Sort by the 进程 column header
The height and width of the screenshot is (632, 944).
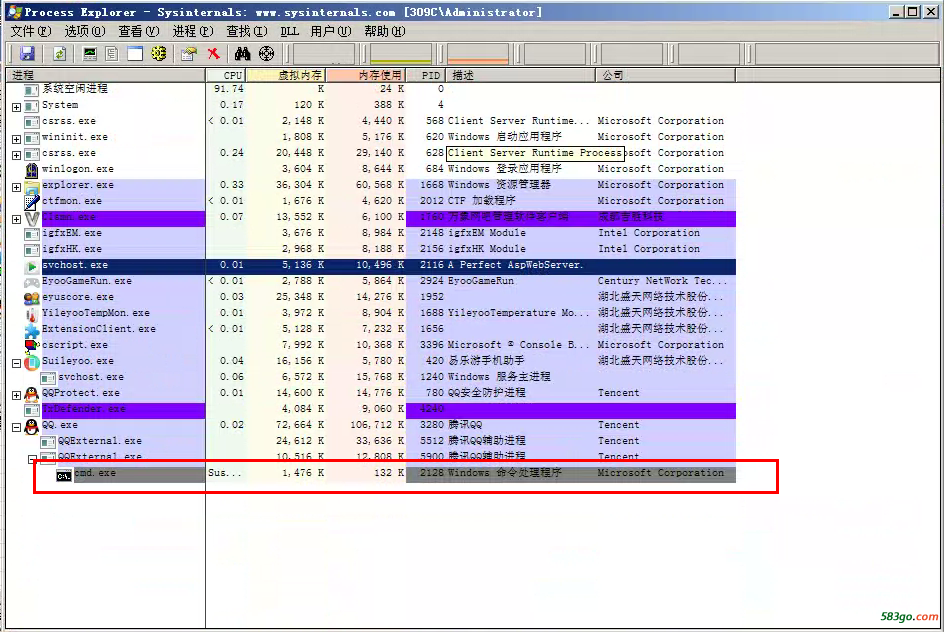[106, 75]
